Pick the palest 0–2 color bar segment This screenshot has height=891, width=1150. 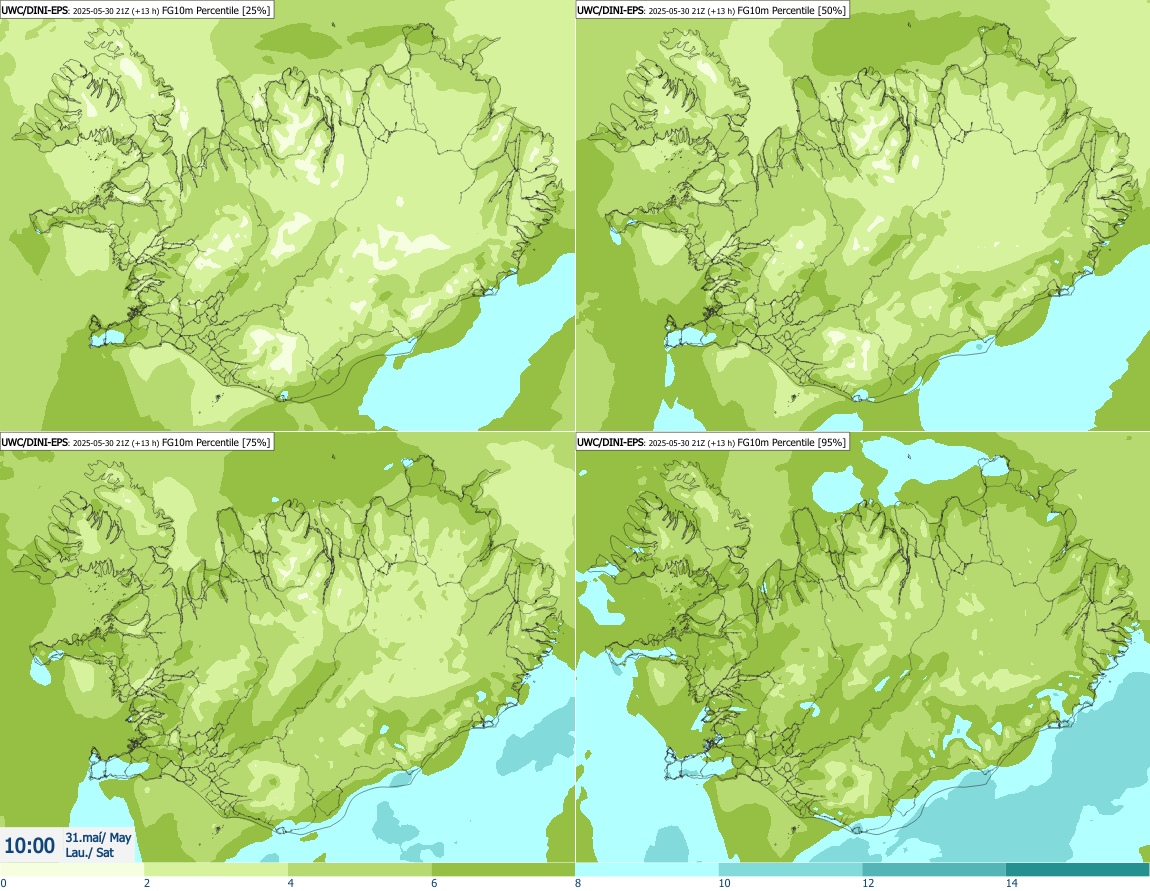click(x=72, y=870)
